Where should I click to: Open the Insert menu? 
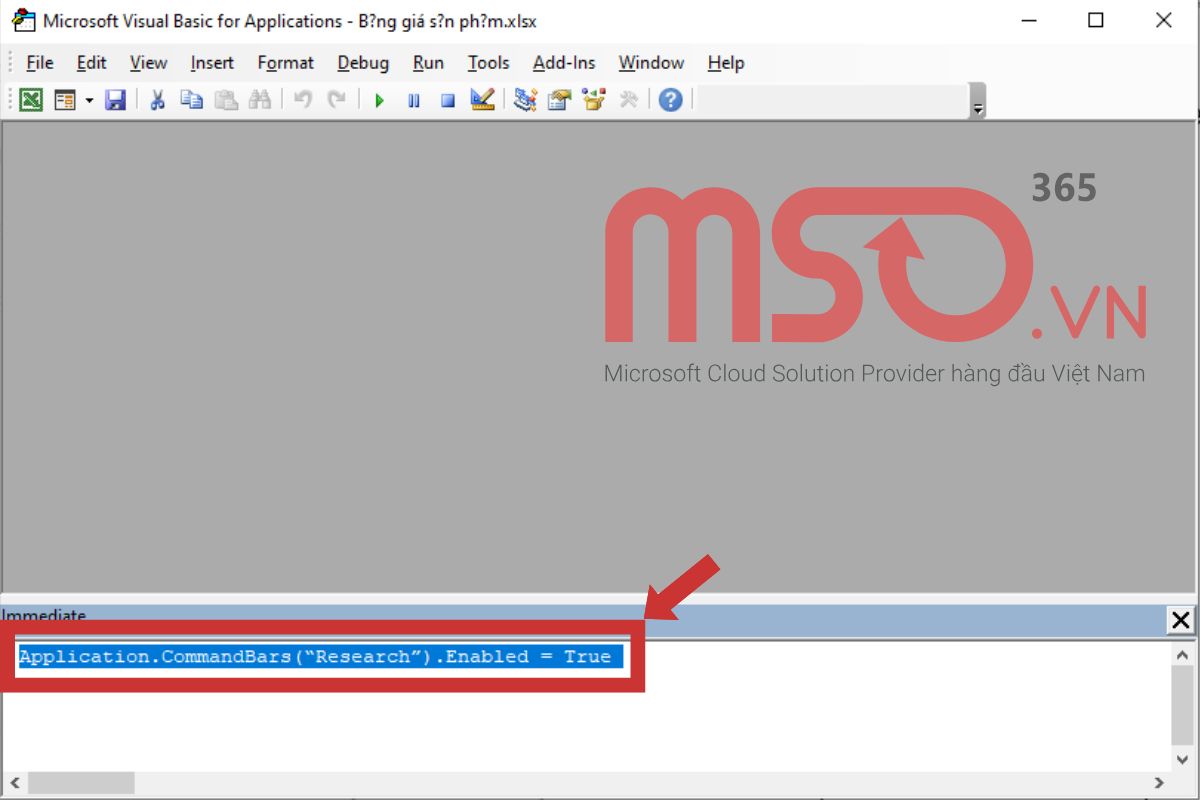pyautogui.click(x=212, y=62)
